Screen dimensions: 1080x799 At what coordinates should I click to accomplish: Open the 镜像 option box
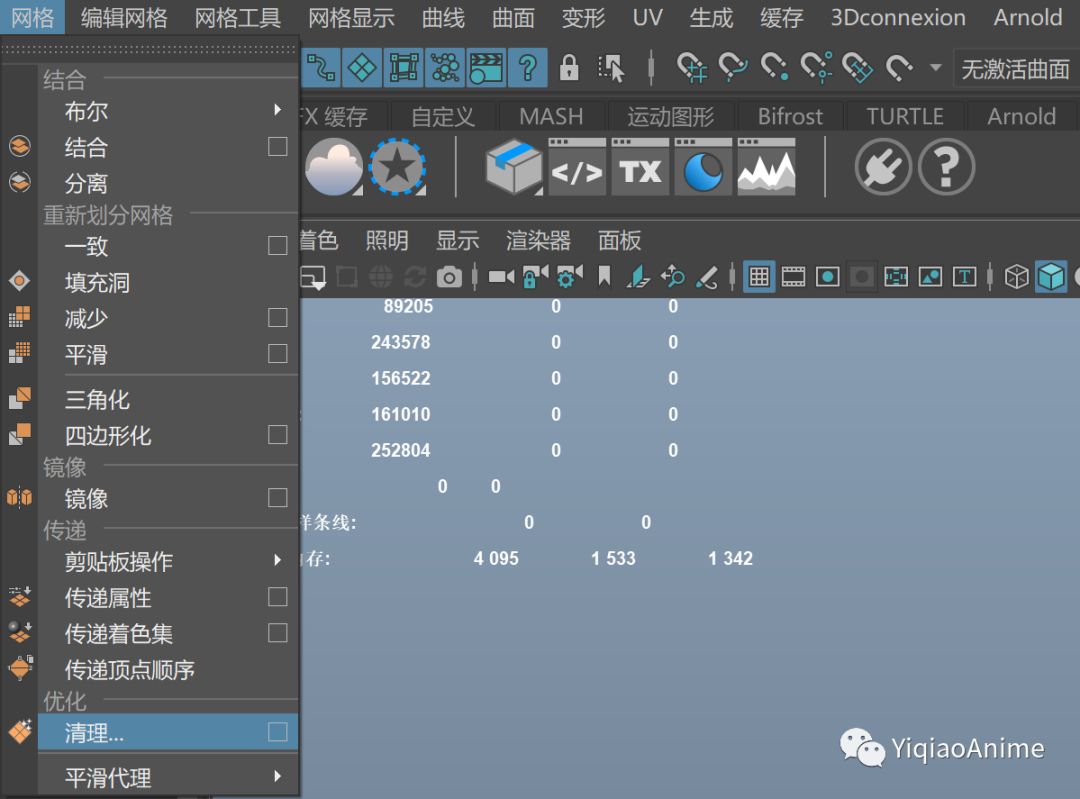click(x=277, y=498)
